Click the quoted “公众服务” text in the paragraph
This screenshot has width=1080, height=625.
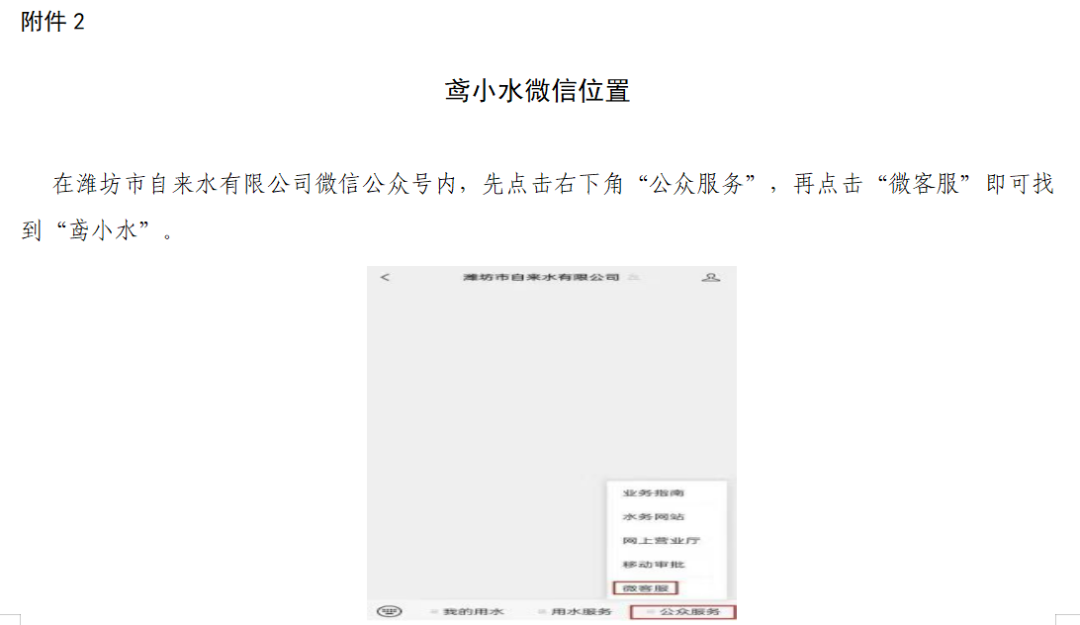[697, 183]
